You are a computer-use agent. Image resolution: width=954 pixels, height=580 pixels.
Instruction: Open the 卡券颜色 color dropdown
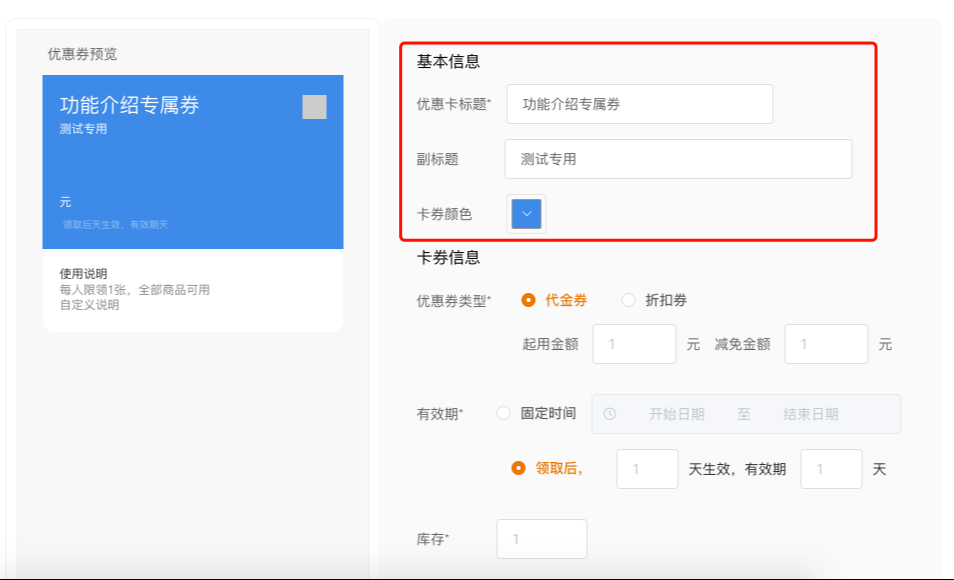point(527,214)
